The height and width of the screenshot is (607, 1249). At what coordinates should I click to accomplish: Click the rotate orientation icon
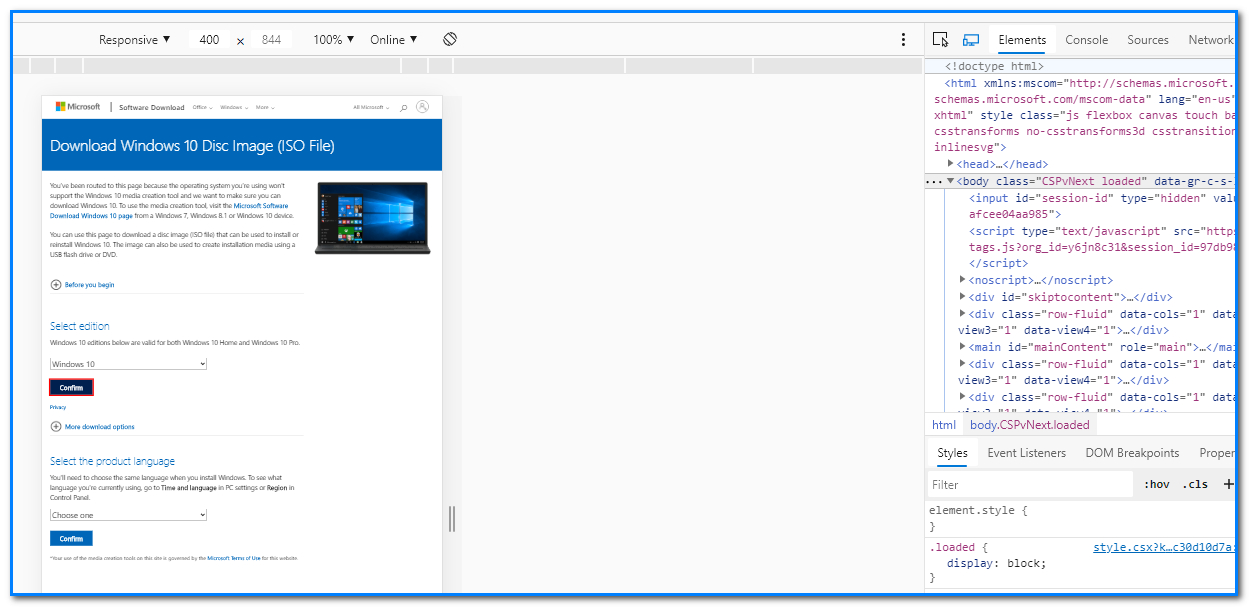click(450, 40)
